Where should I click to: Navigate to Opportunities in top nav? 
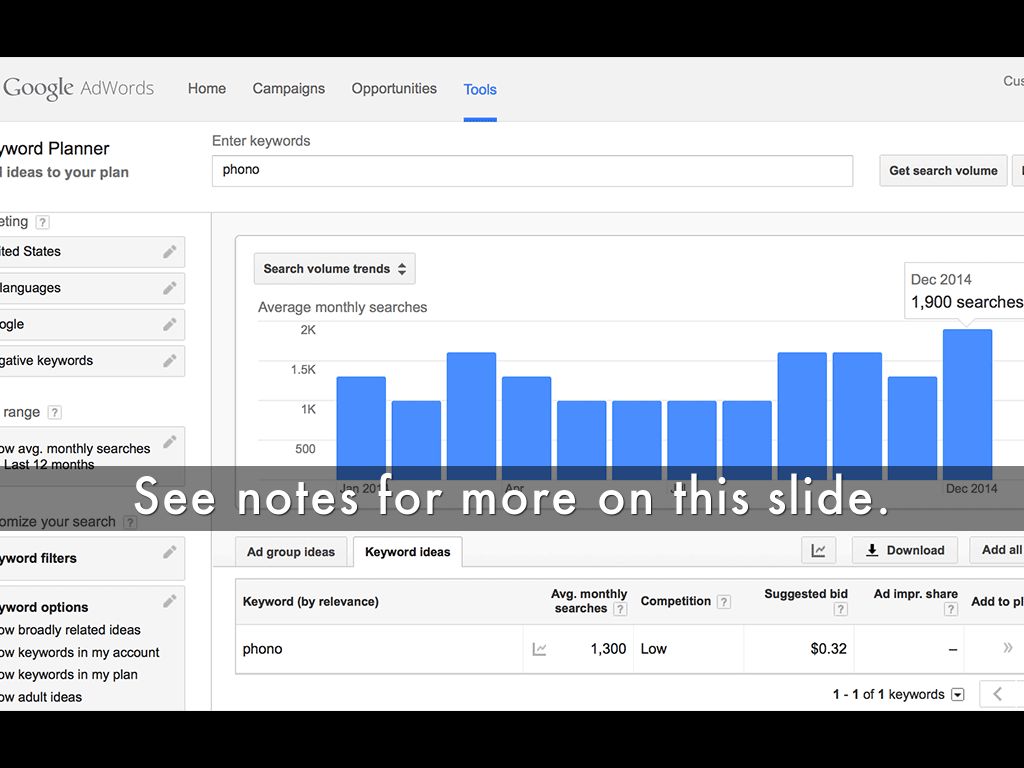pos(394,89)
